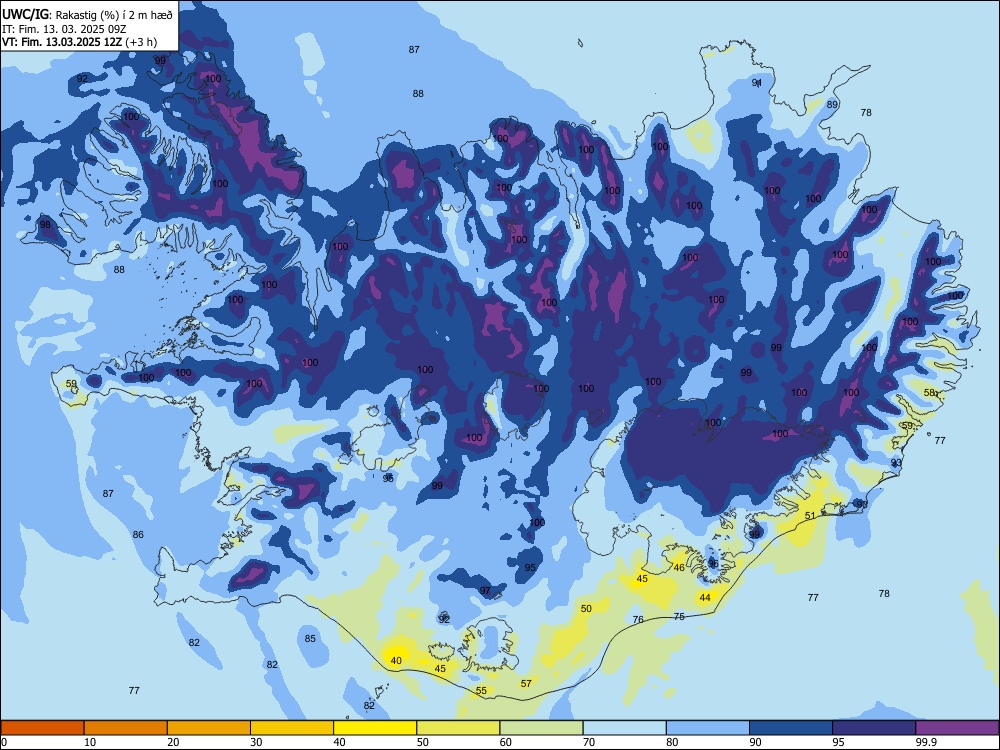Select the amber 20–30 legend swatch
The image size is (1000, 750).
[x=209, y=728]
